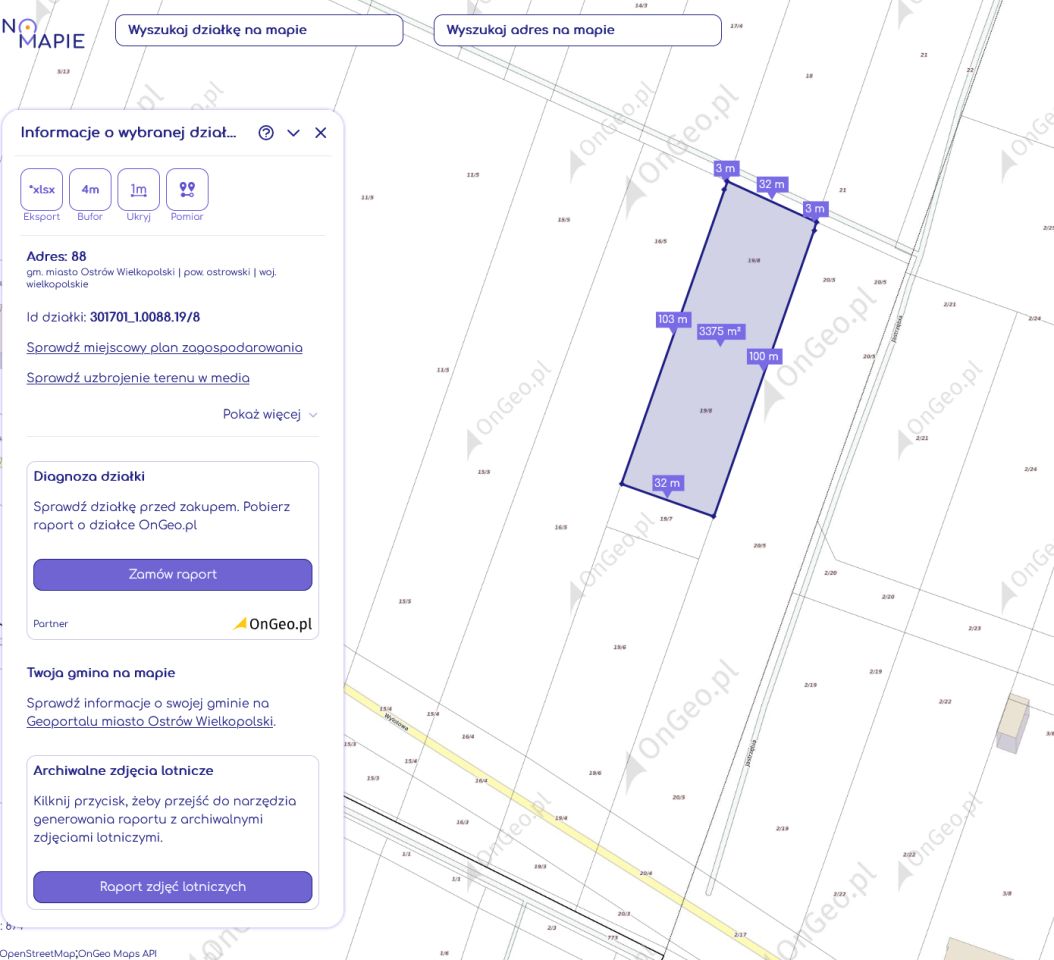Click the xlsx Eksport icon
This screenshot has height=960, width=1054.
pos(42,190)
